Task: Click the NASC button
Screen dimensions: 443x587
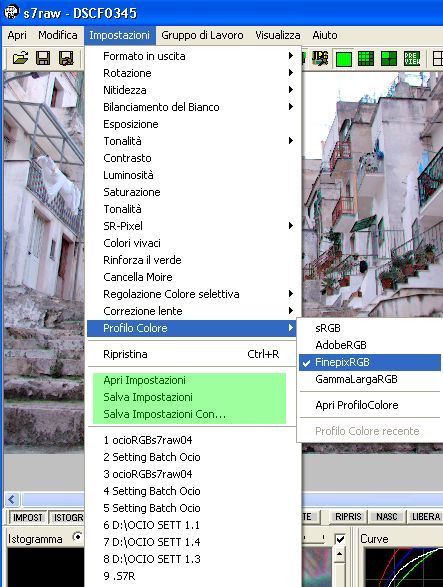Action: click(x=387, y=517)
